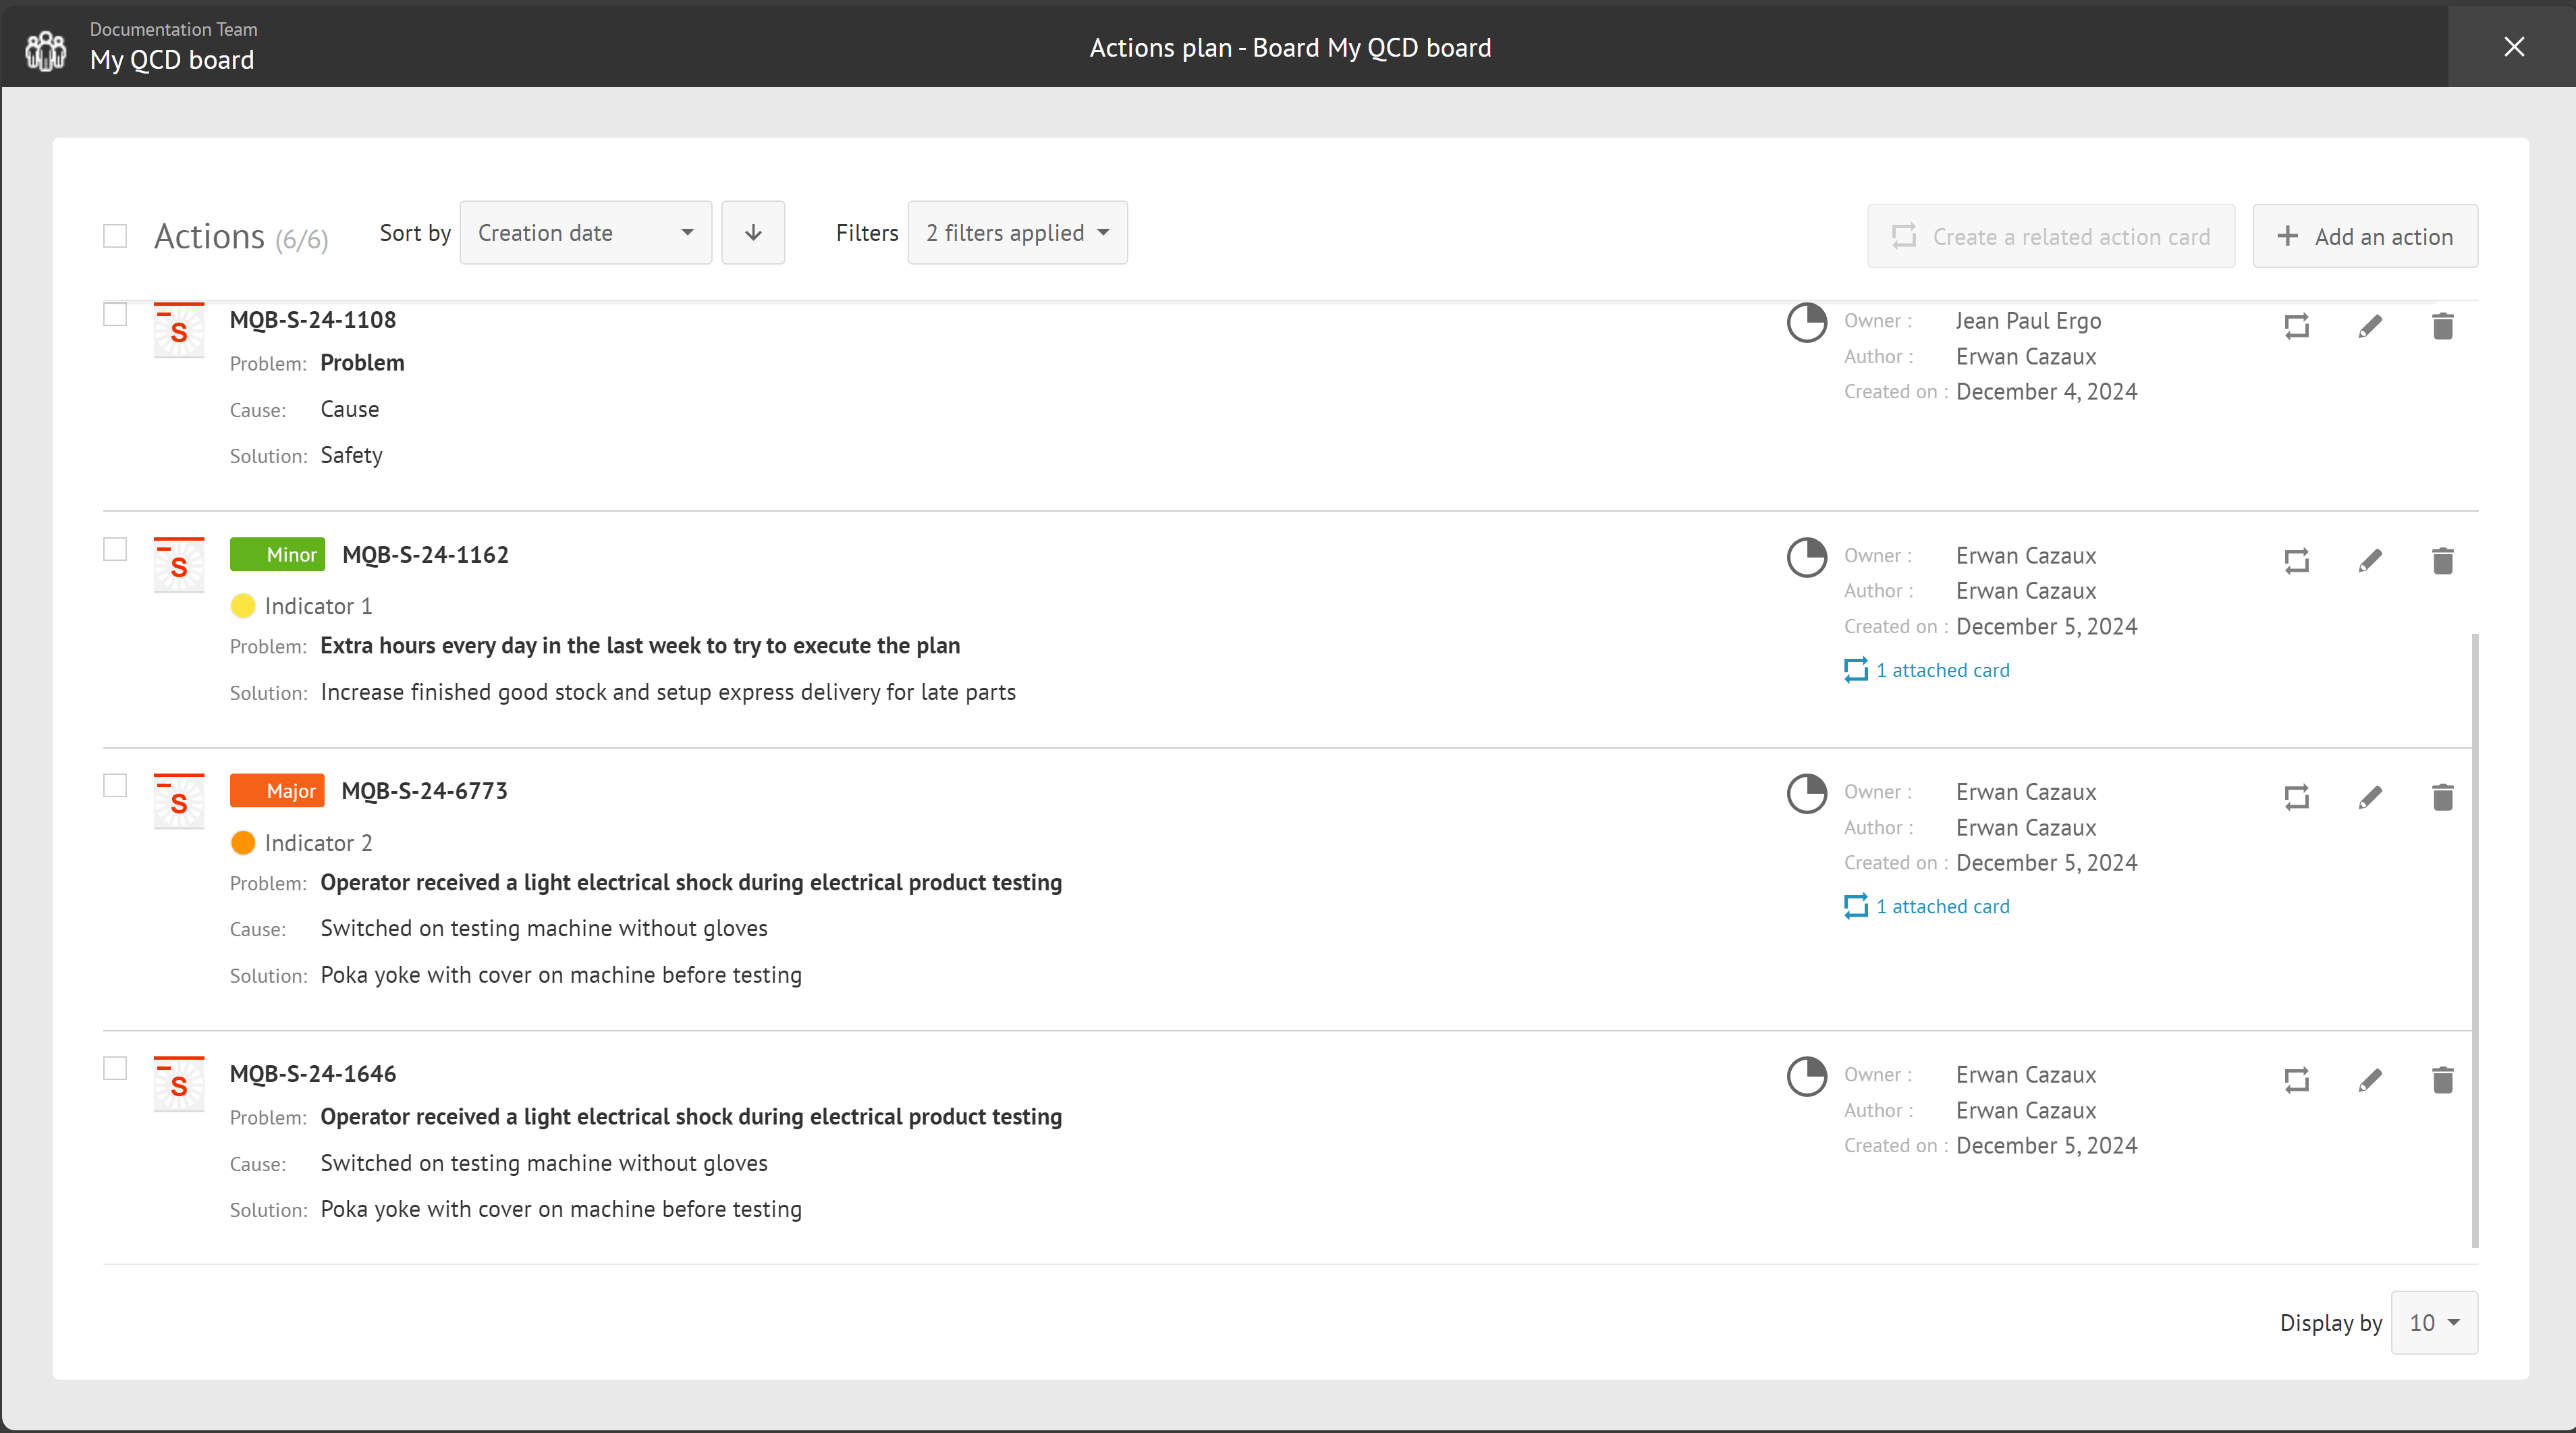Click Add an action button
2576x1433 pixels.
tap(2365, 237)
